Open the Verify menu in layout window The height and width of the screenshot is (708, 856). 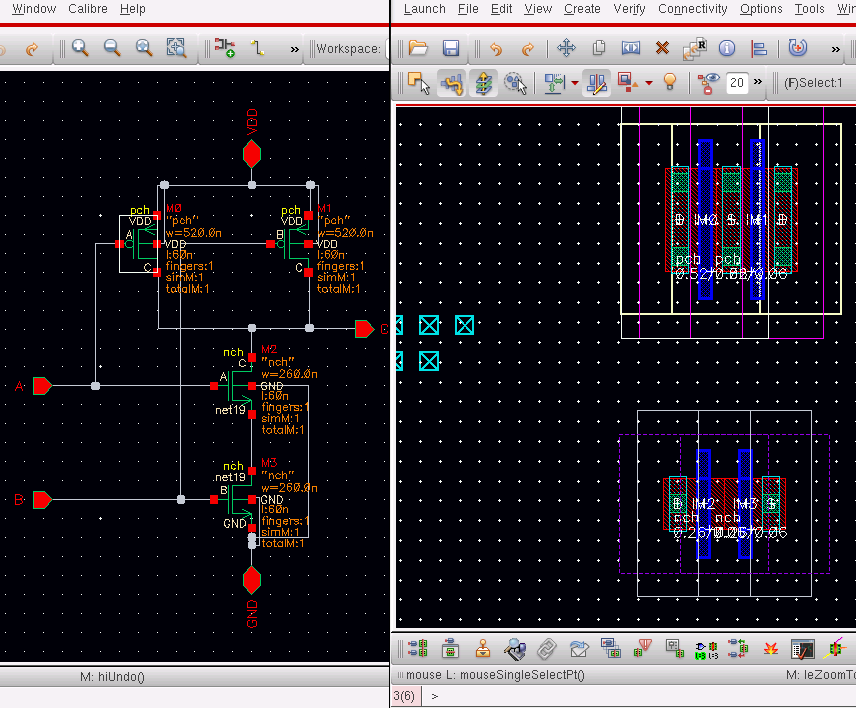tap(629, 9)
